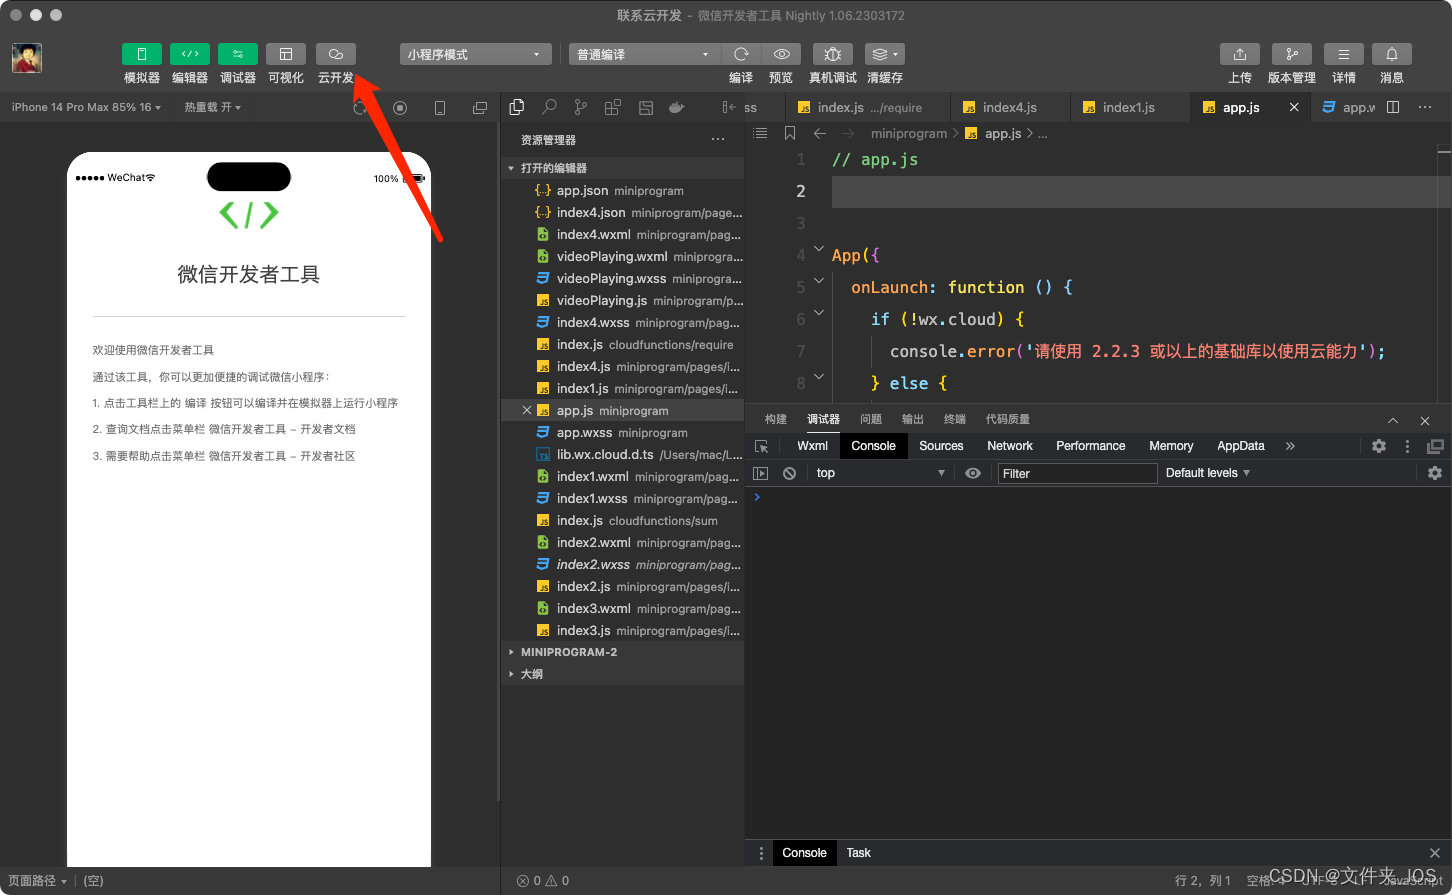The height and width of the screenshot is (895, 1452).
Task: Click miniprogram in the breadcrumb path
Action: coord(908,133)
